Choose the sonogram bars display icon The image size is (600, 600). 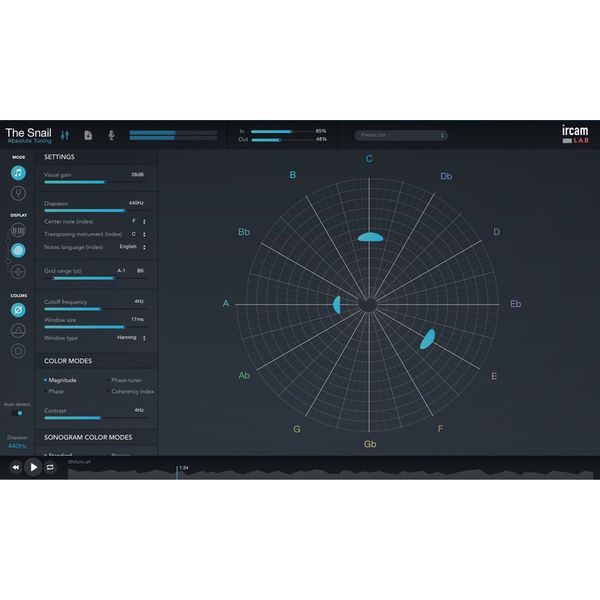tap(19, 230)
